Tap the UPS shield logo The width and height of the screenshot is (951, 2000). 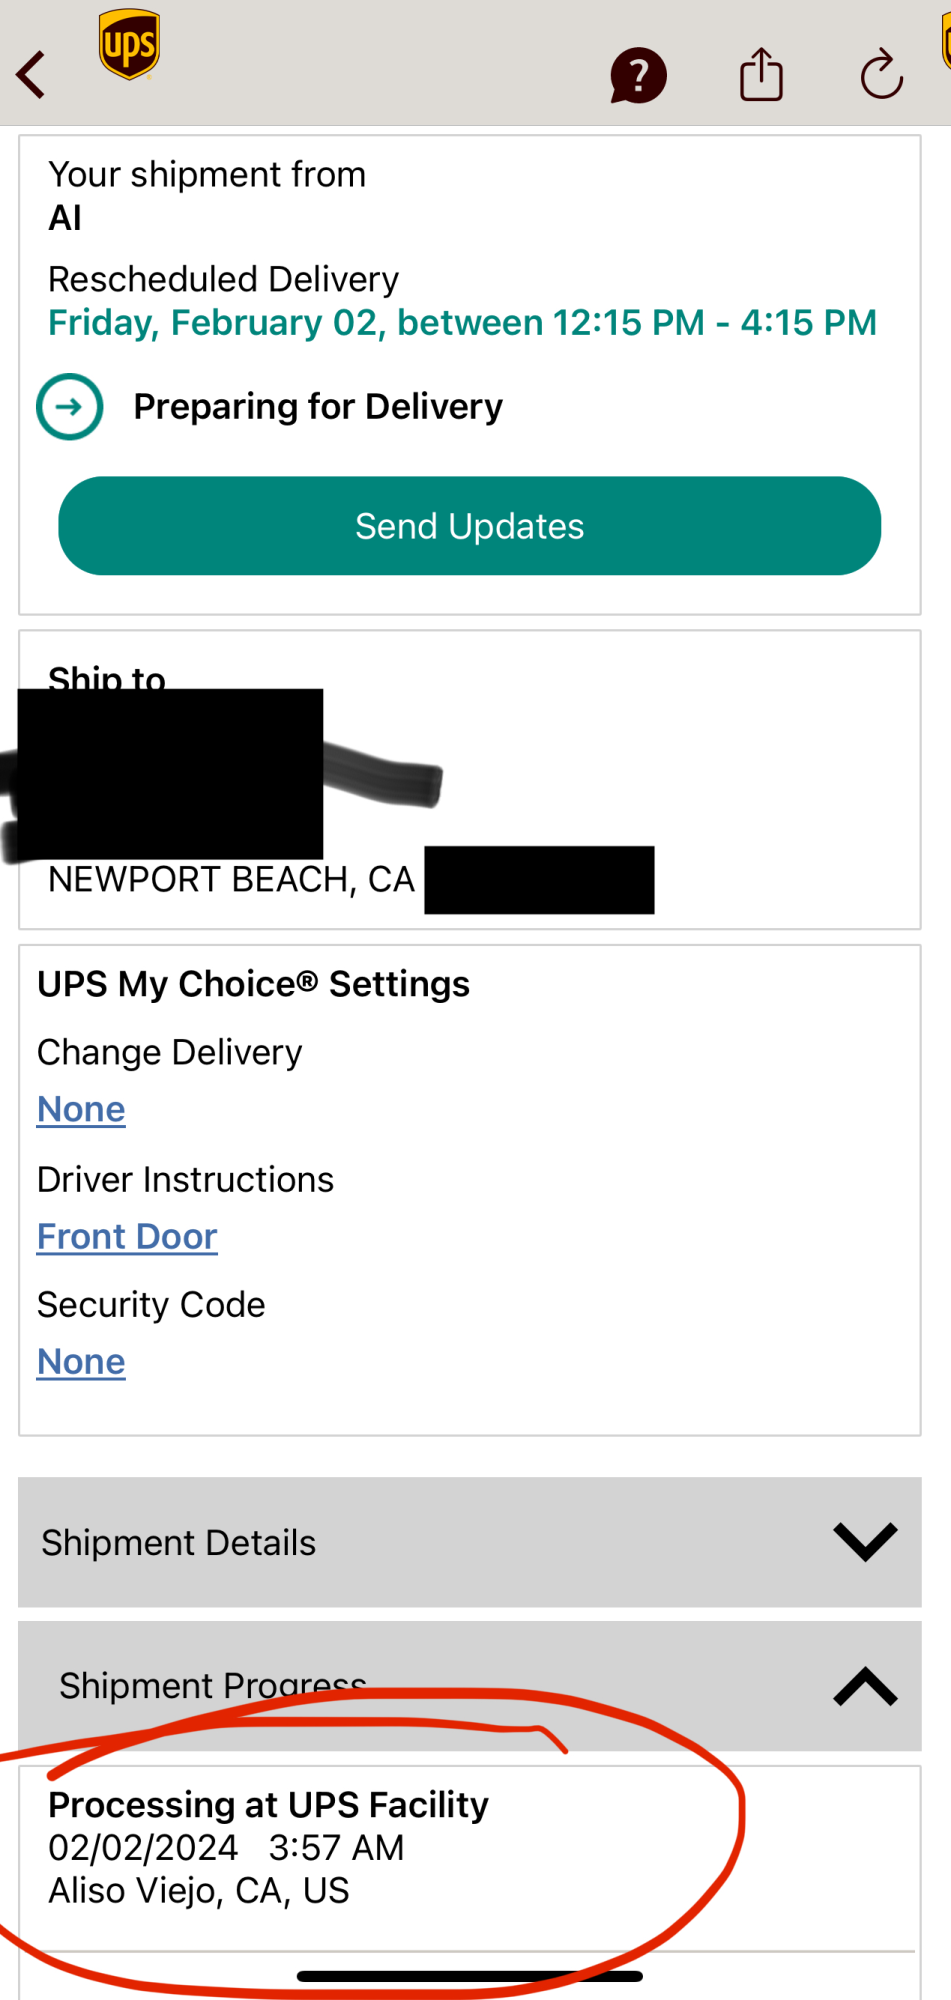click(x=129, y=44)
